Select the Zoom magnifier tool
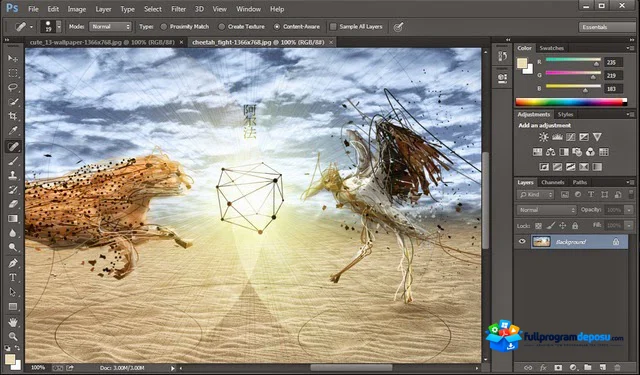Image resolution: width=640 pixels, height=375 pixels. pyautogui.click(x=13, y=337)
